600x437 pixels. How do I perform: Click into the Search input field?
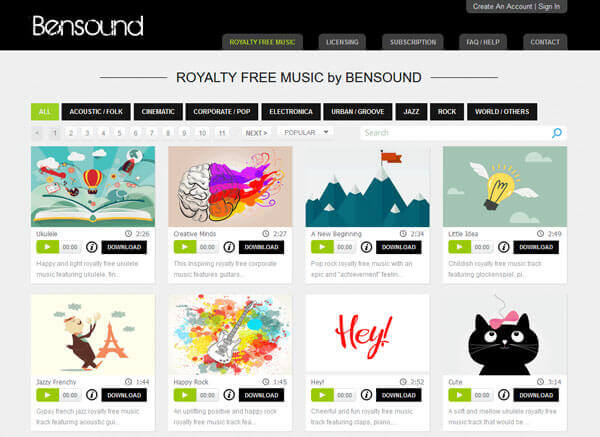coord(455,133)
